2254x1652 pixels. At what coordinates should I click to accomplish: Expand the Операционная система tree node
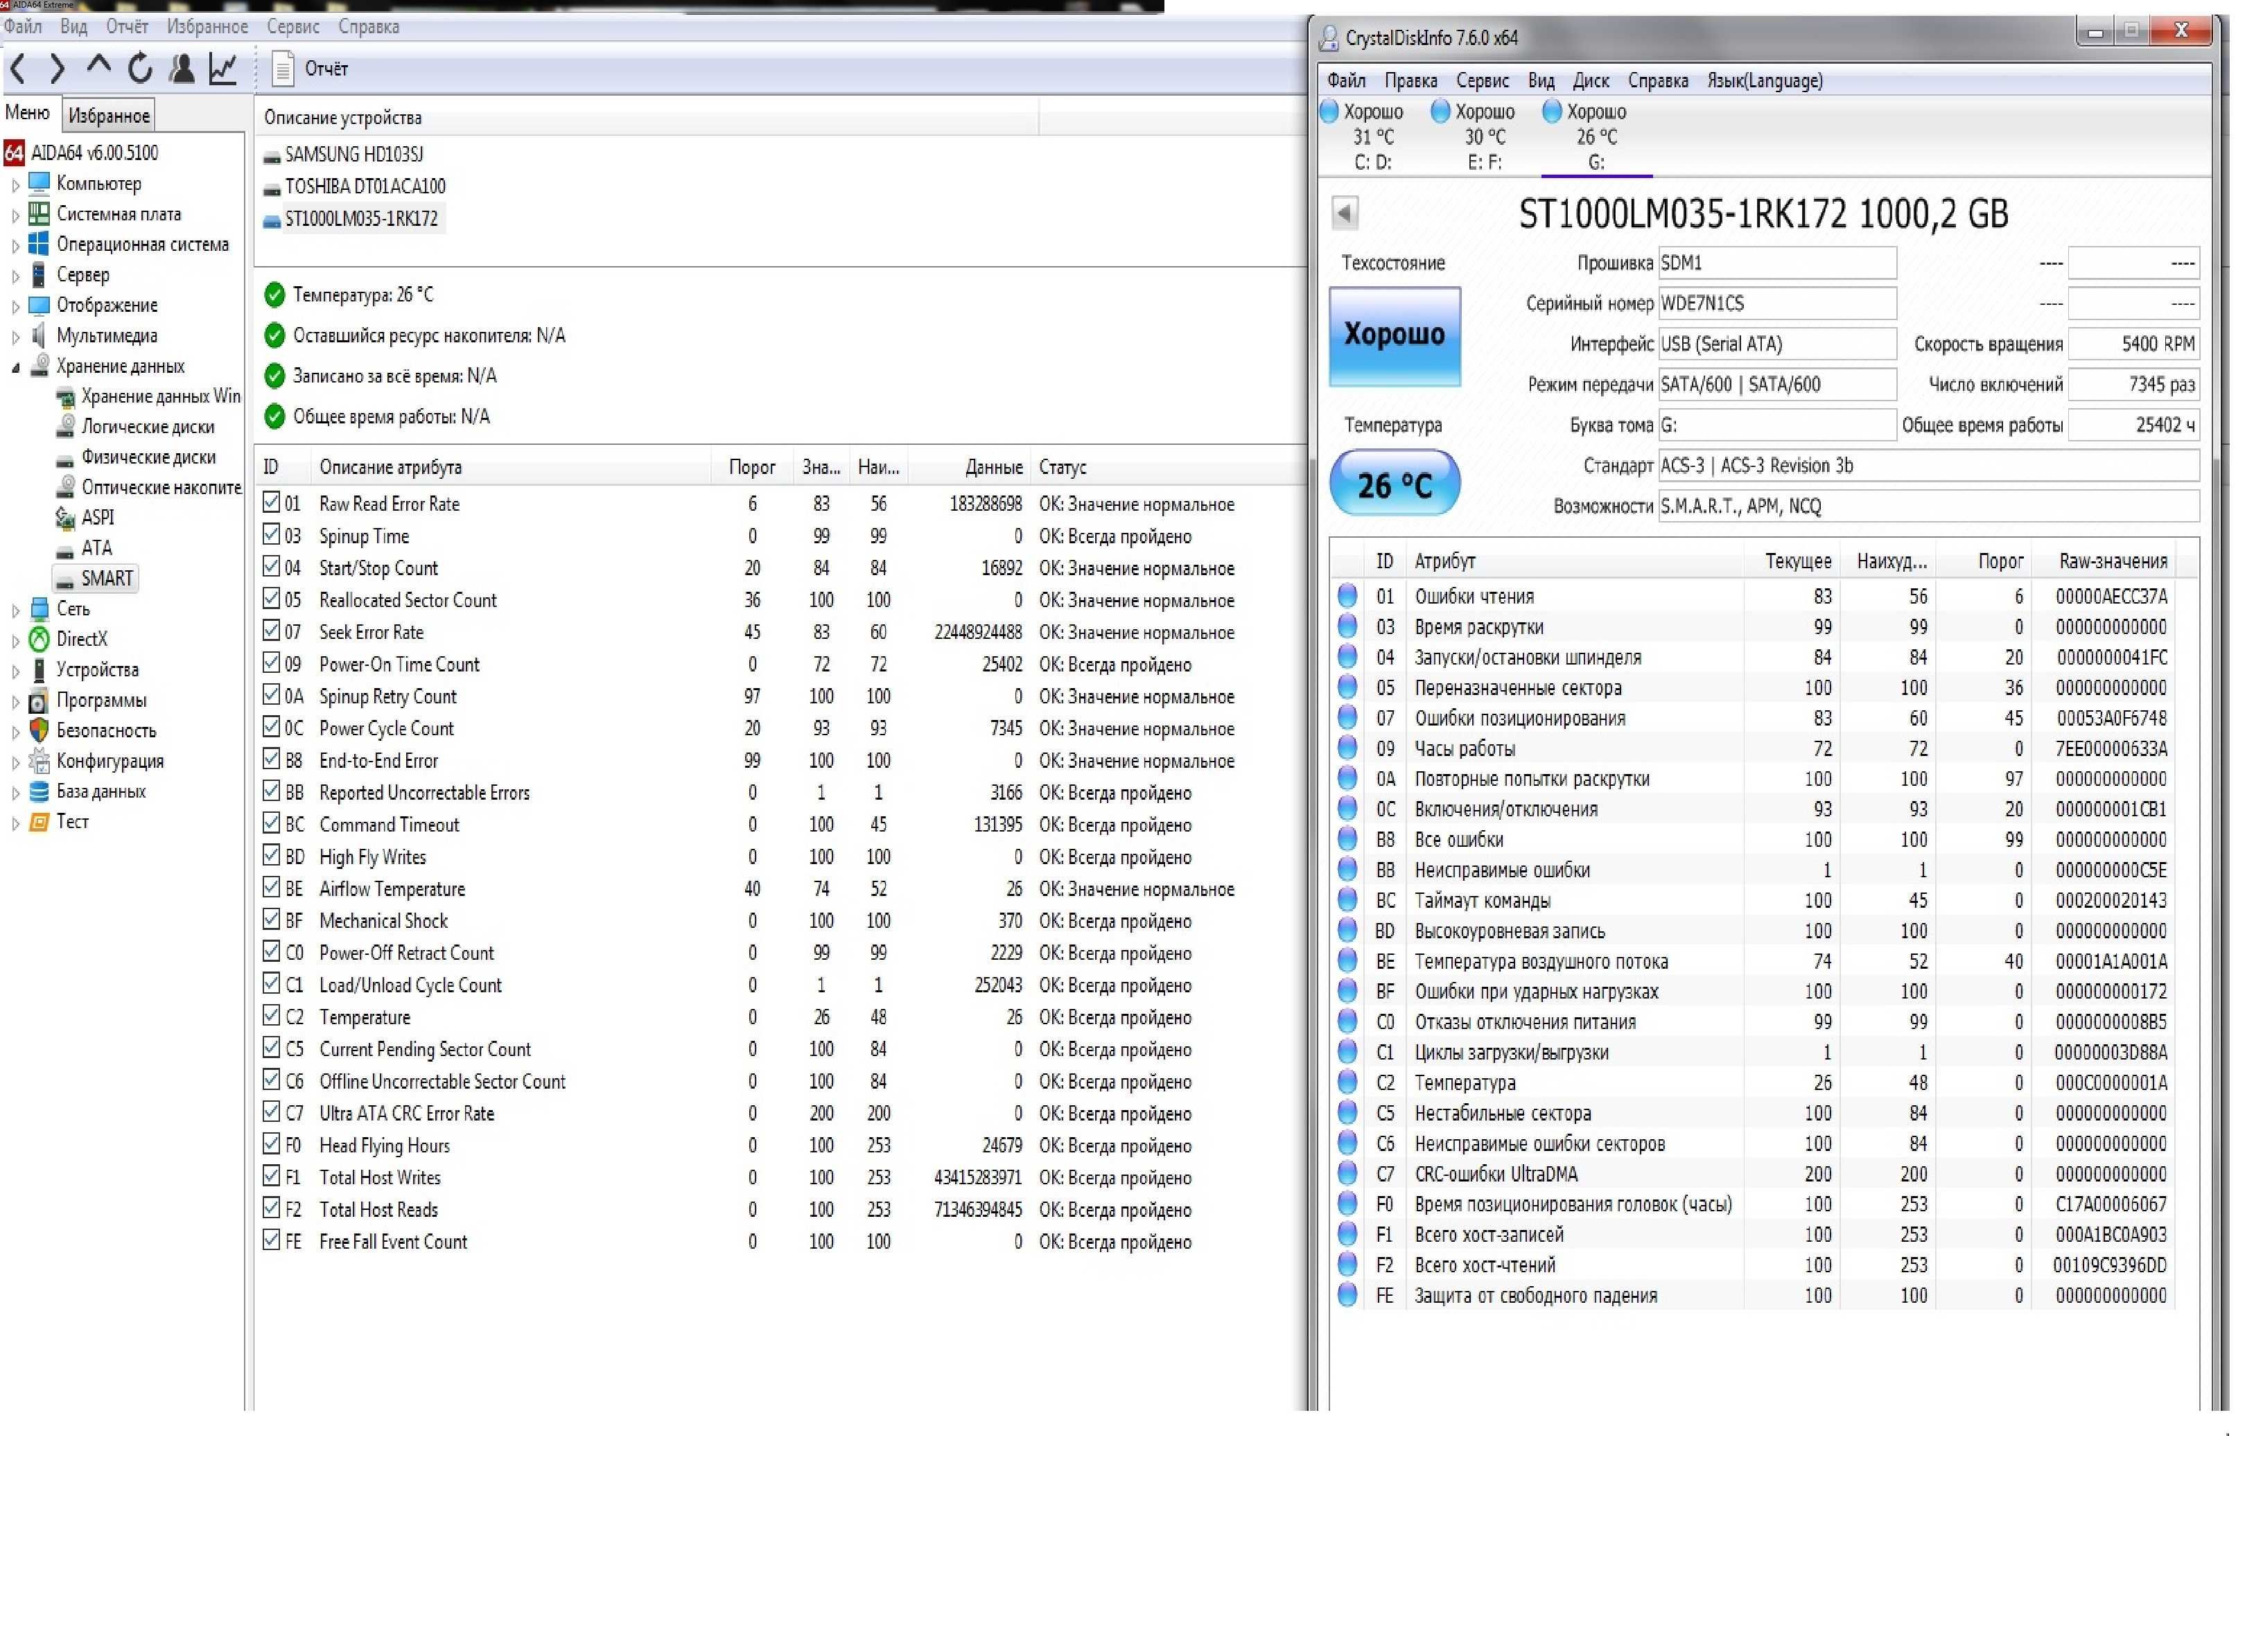[x=15, y=246]
